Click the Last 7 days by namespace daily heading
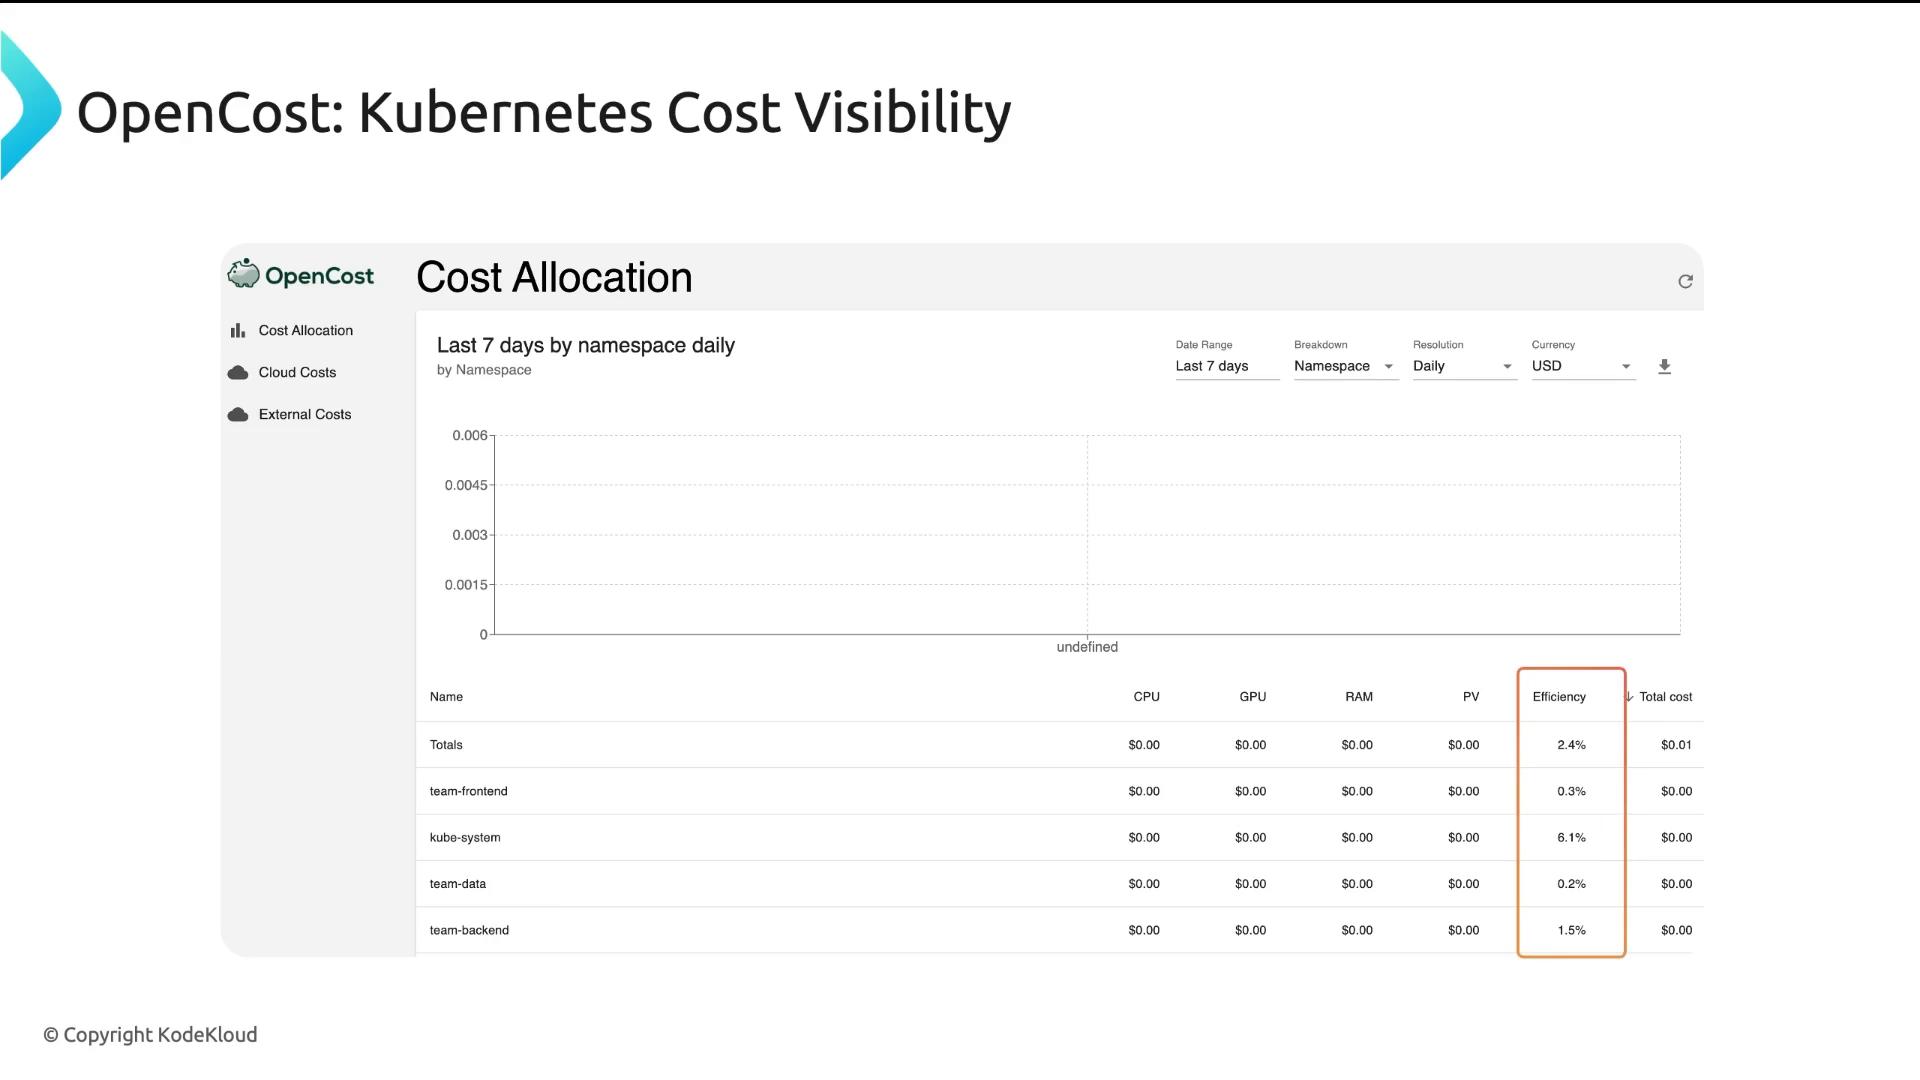The height and width of the screenshot is (1080, 1920). point(586,345)
